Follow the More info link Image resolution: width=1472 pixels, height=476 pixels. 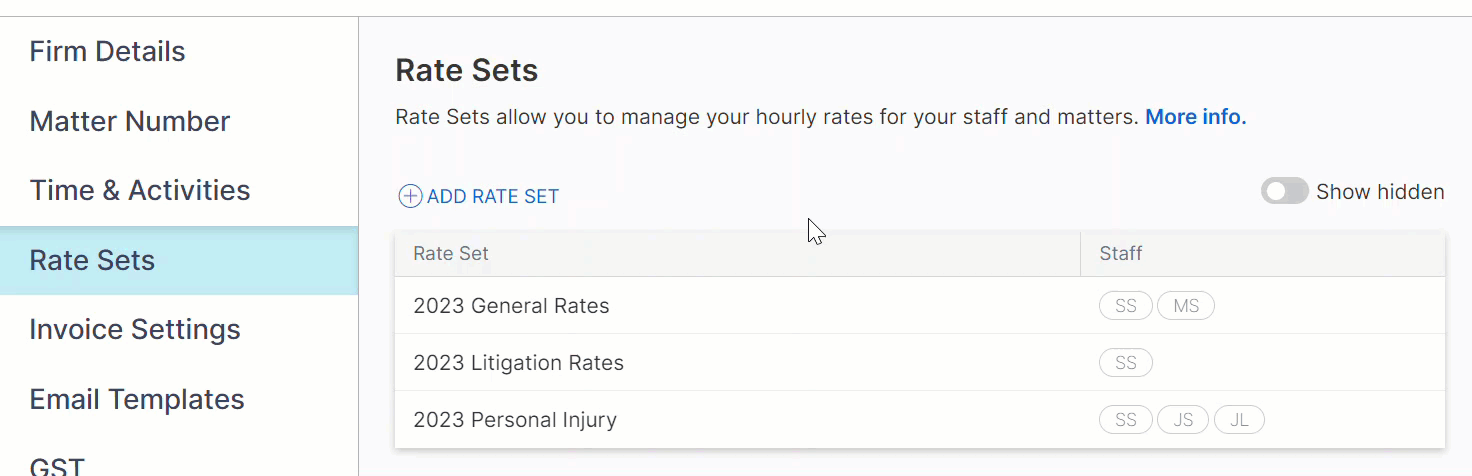(x=1196, y=117)
